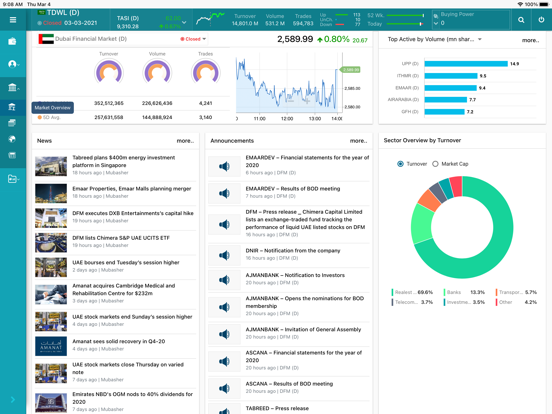Open the globe sidebar icon

tap(12, 139)
